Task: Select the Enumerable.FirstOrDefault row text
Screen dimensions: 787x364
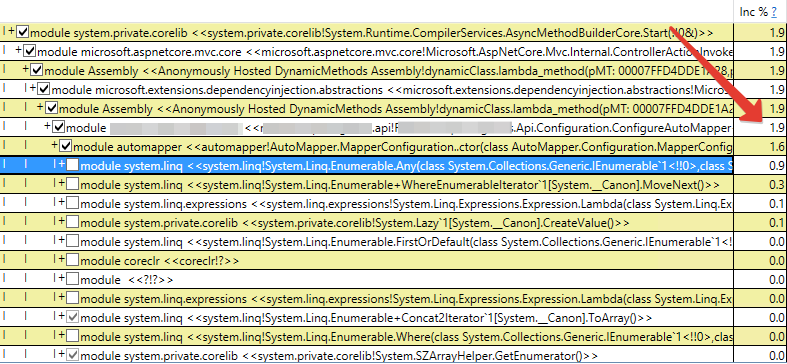Action: pyautogui.click(x=406, y=242)
